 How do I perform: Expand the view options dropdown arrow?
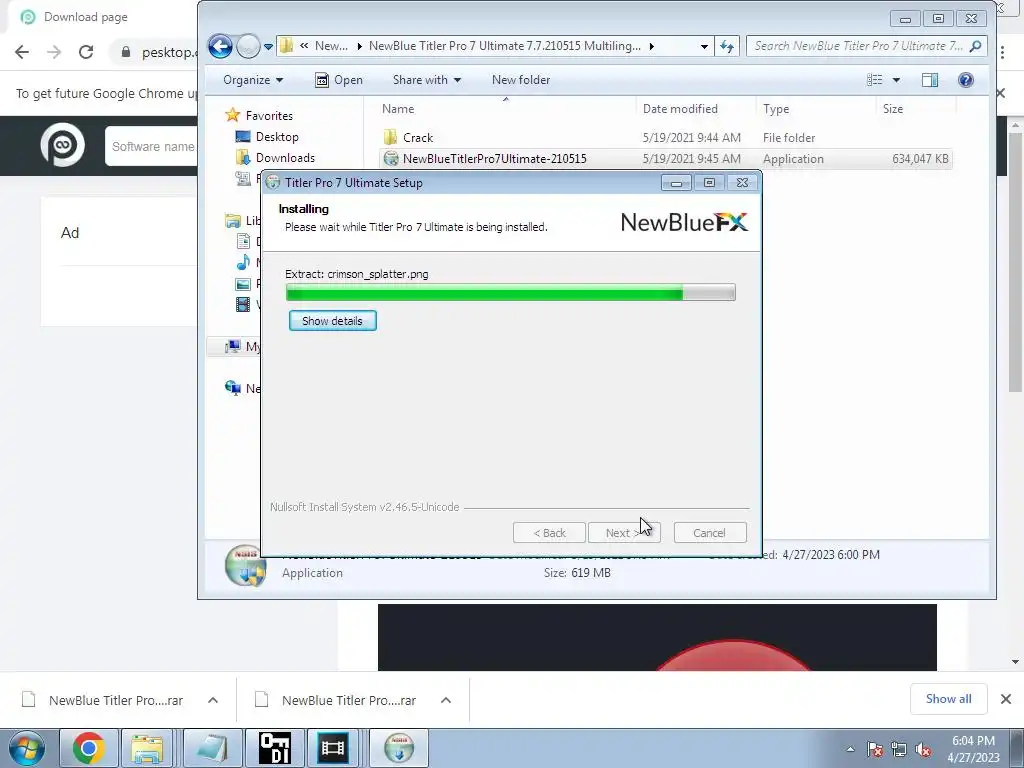tap(896, 80)
